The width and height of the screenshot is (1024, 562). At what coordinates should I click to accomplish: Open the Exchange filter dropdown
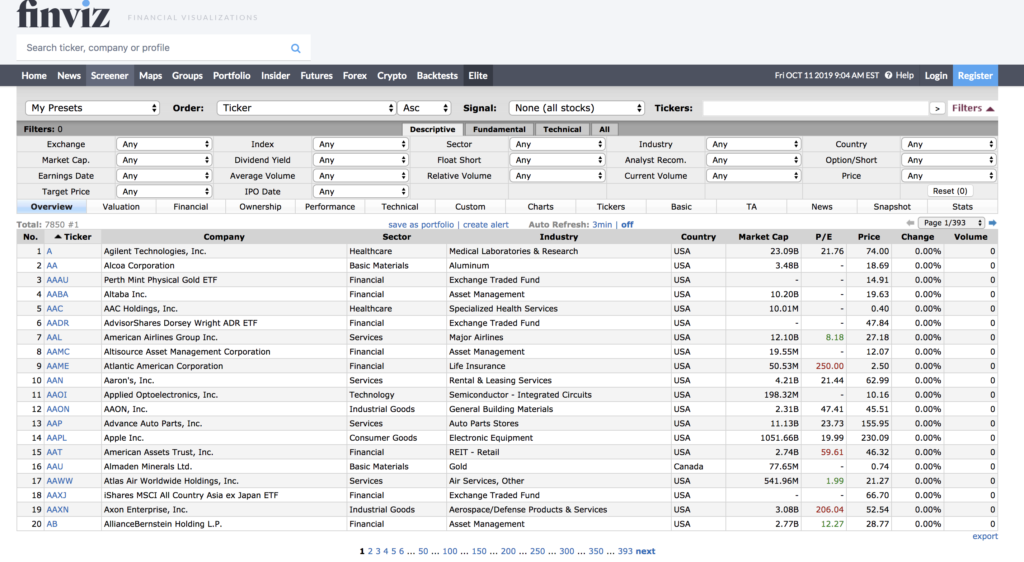pyautogui.click(x=163, y=144)
